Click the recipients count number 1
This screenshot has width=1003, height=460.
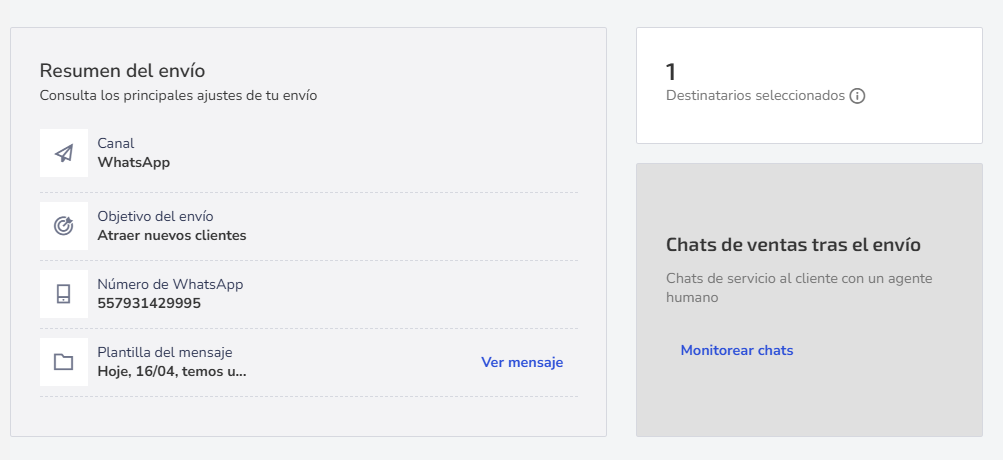tap(670, 72)
